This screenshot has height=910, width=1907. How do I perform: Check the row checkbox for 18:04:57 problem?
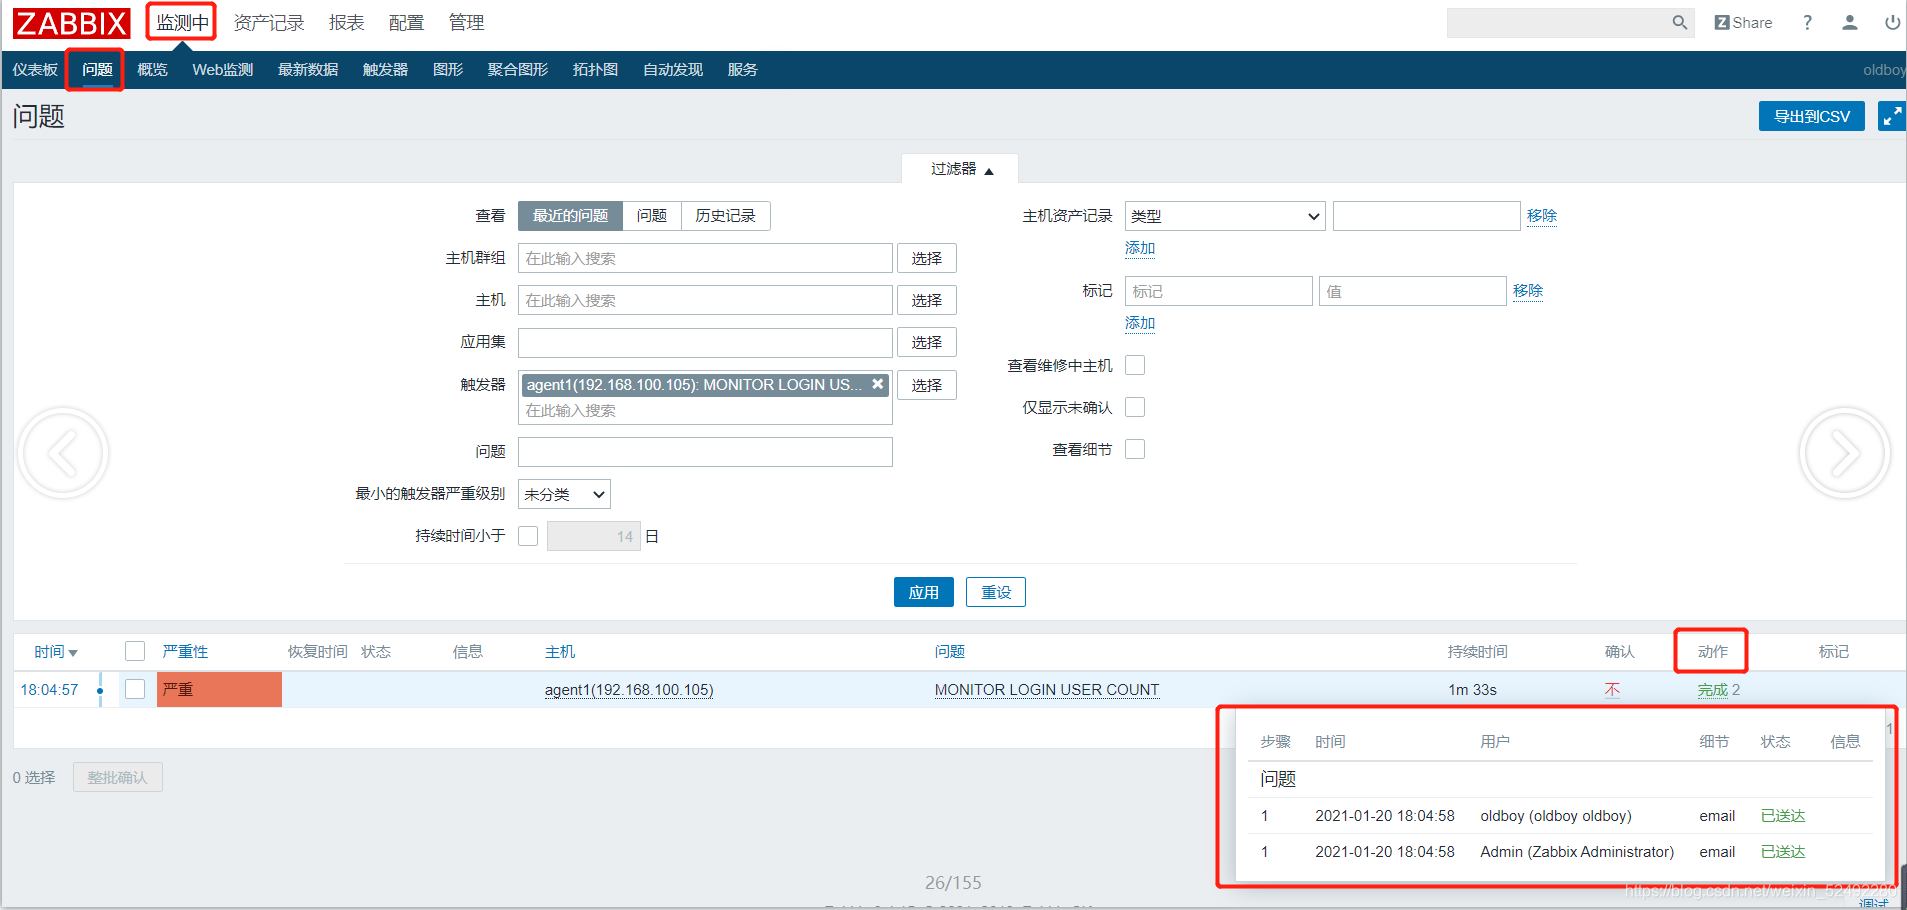click(x=135, y=689)
